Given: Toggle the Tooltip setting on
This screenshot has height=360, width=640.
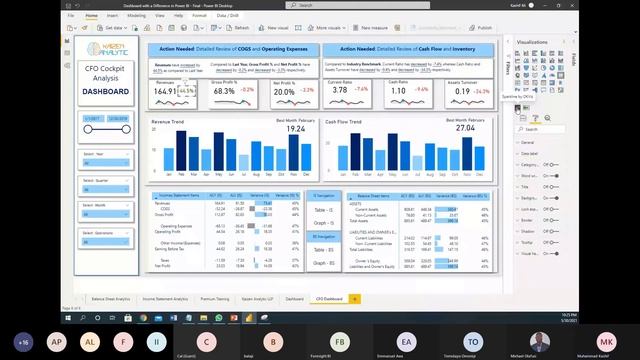Looking at the screenshot, I should point(553,242).
